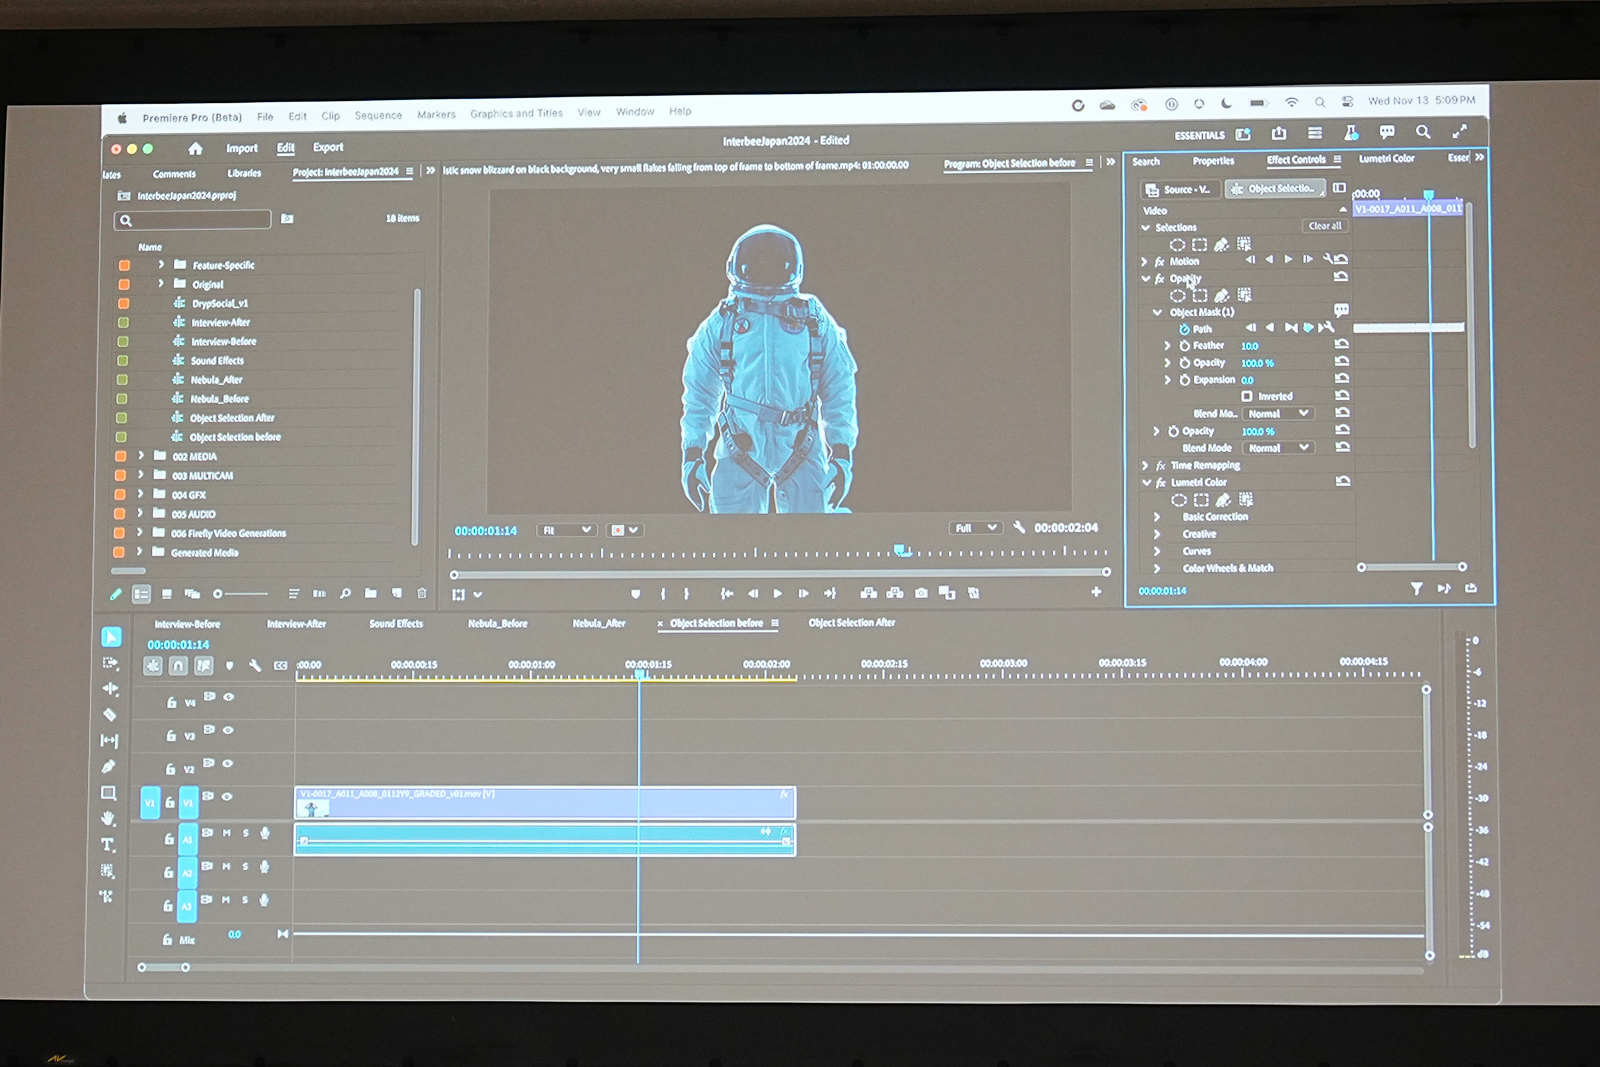
Task: Open the Full playback resolution dropdown
Action: pos(976,528)
